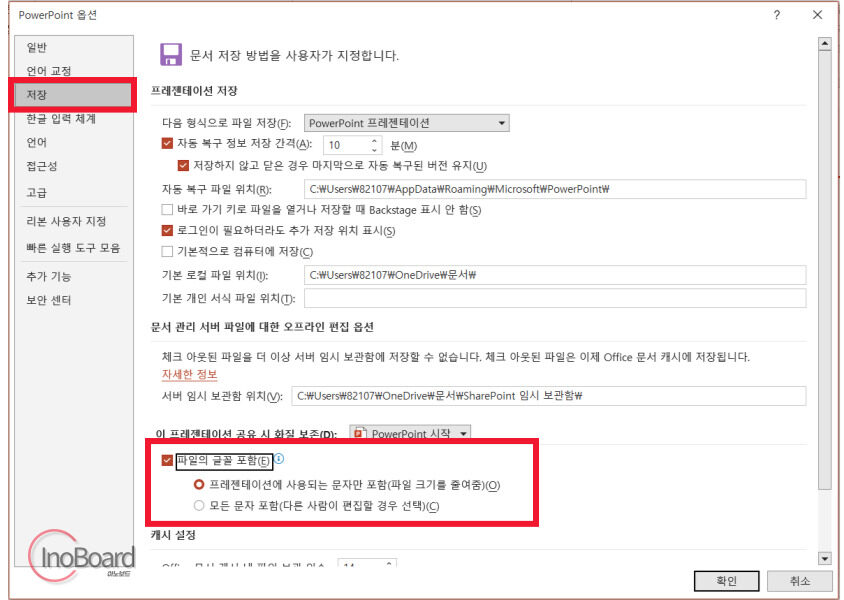Open 빠른 실행 도구 모음 settings
844x600 pixels.
tap(73, 248)
